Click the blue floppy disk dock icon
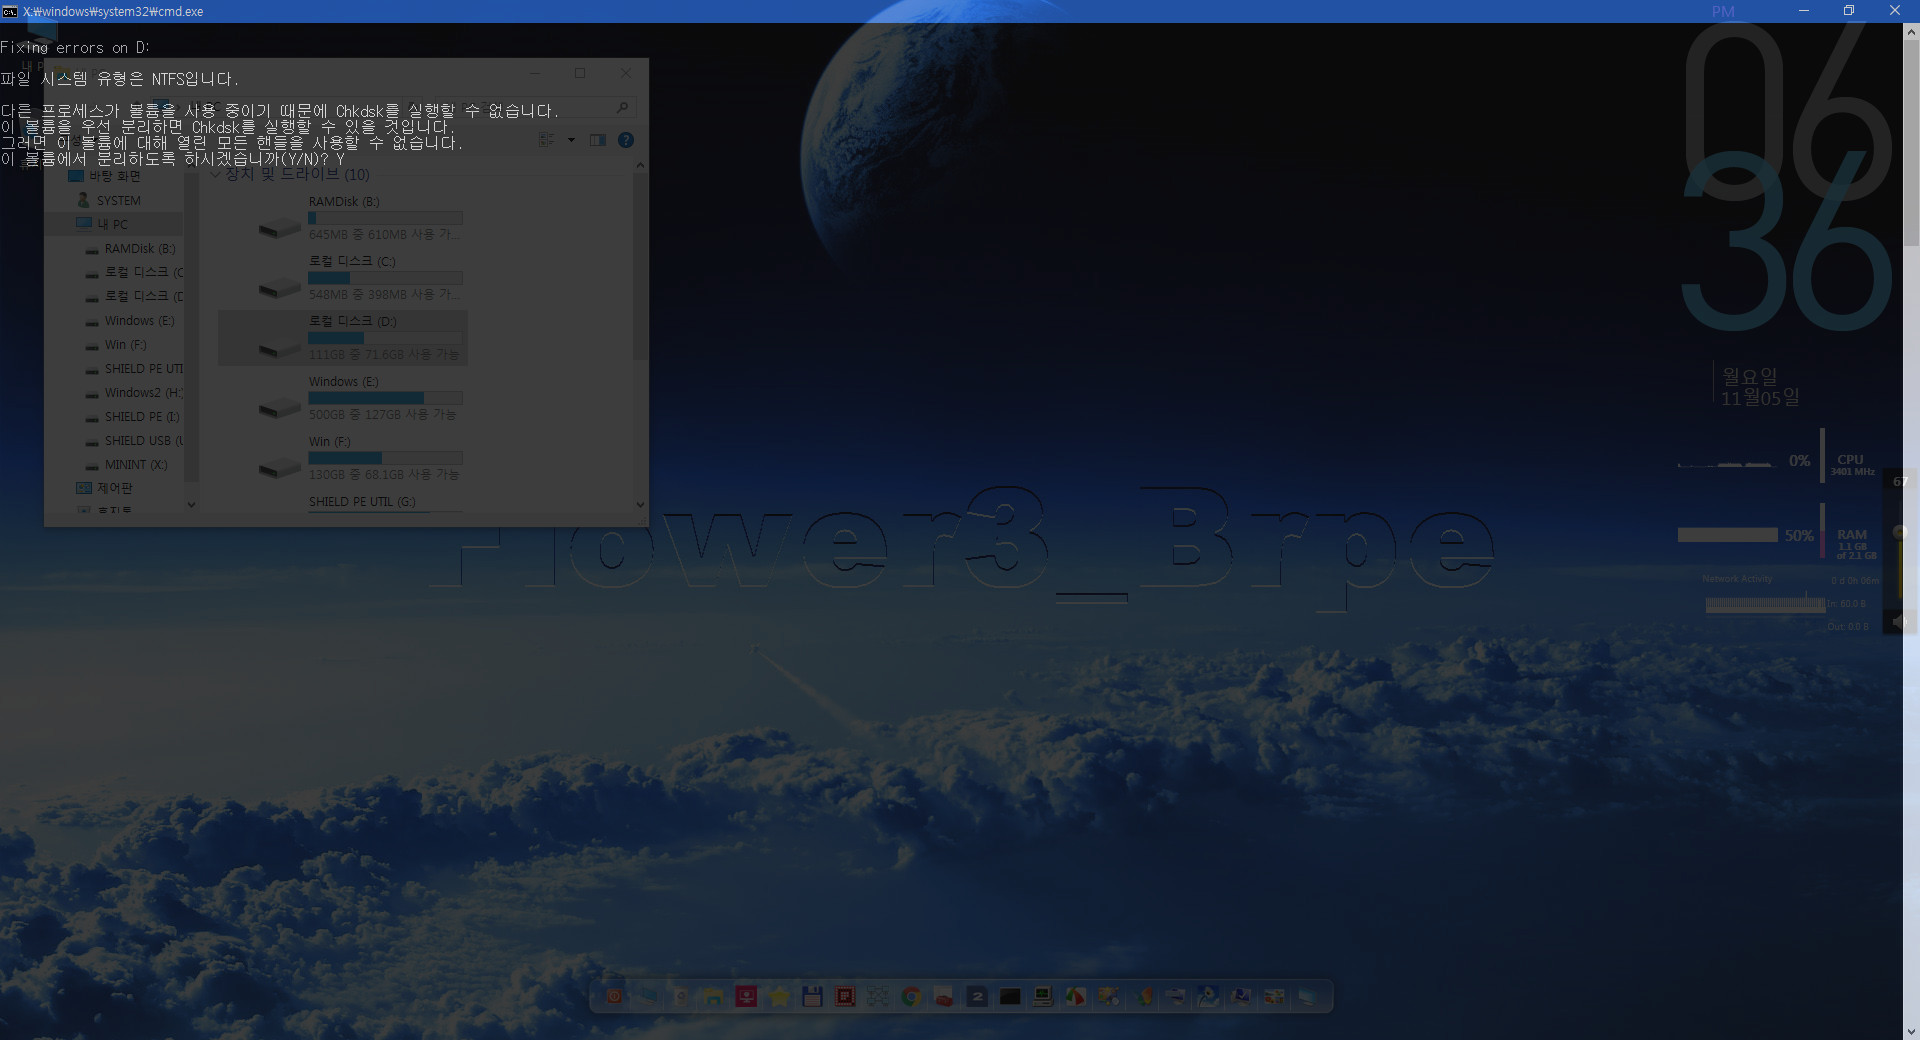The height and width of the screenshot is (1040, 1920). 812,996
